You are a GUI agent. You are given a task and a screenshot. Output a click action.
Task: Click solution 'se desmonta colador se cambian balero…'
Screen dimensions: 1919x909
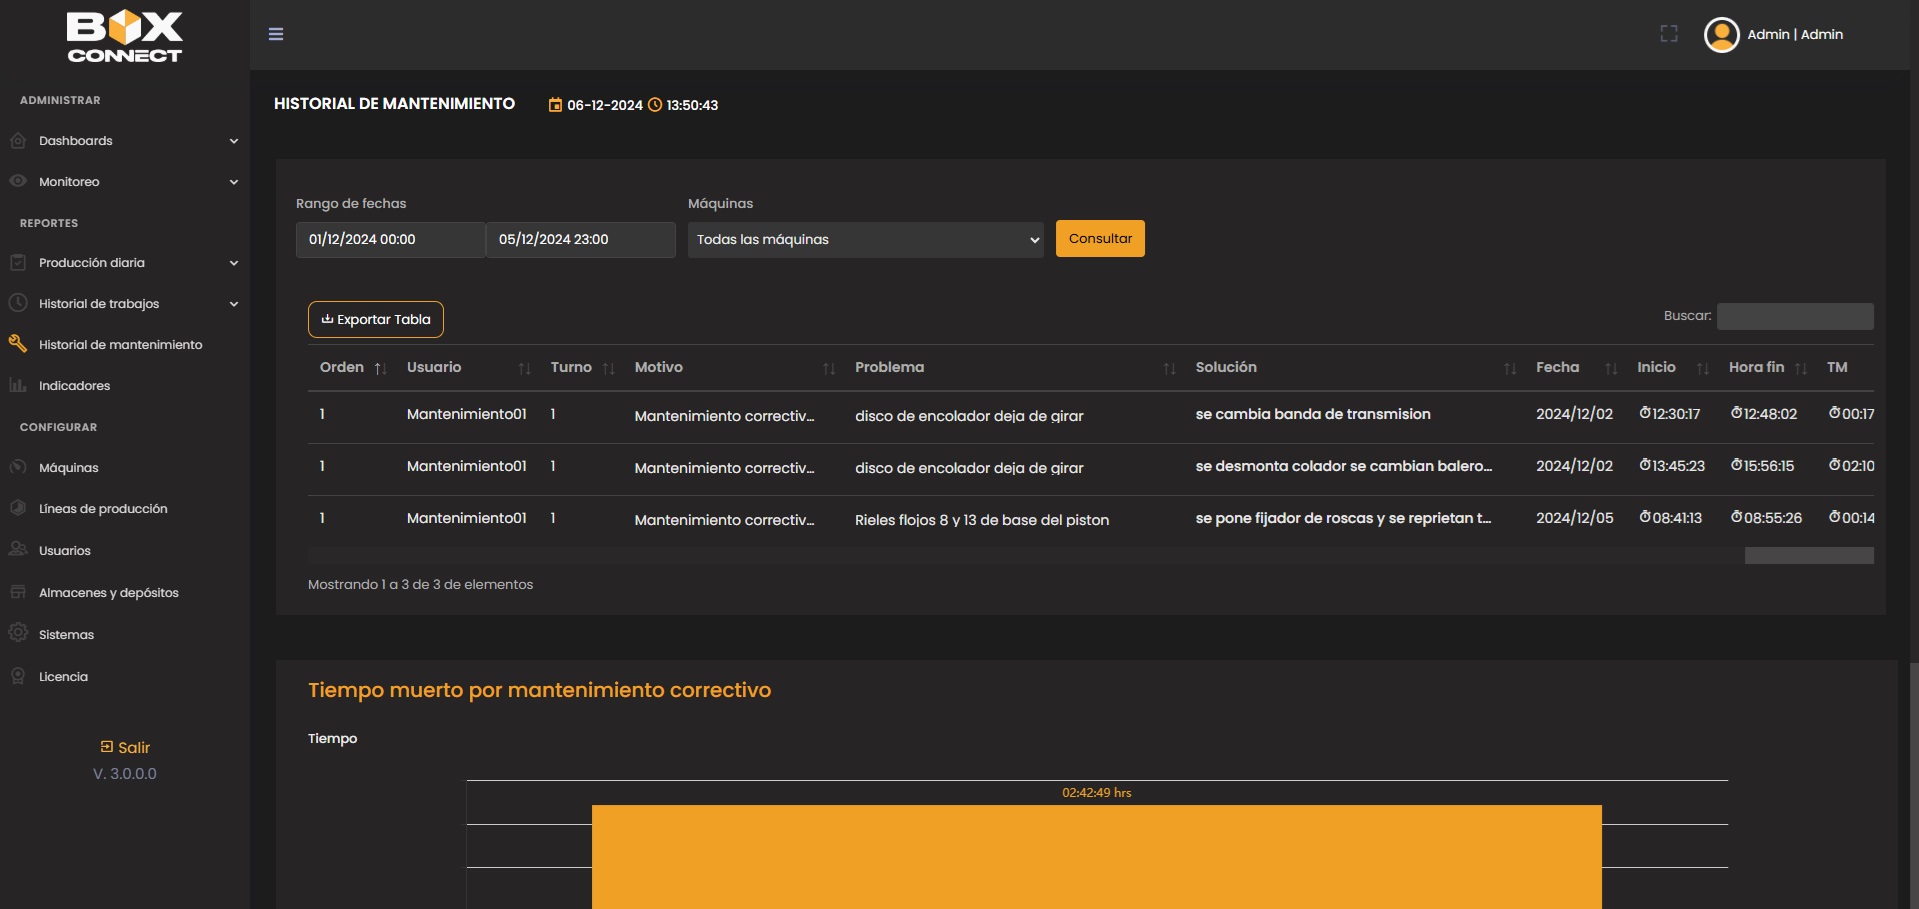click(x=1344, y=466)
